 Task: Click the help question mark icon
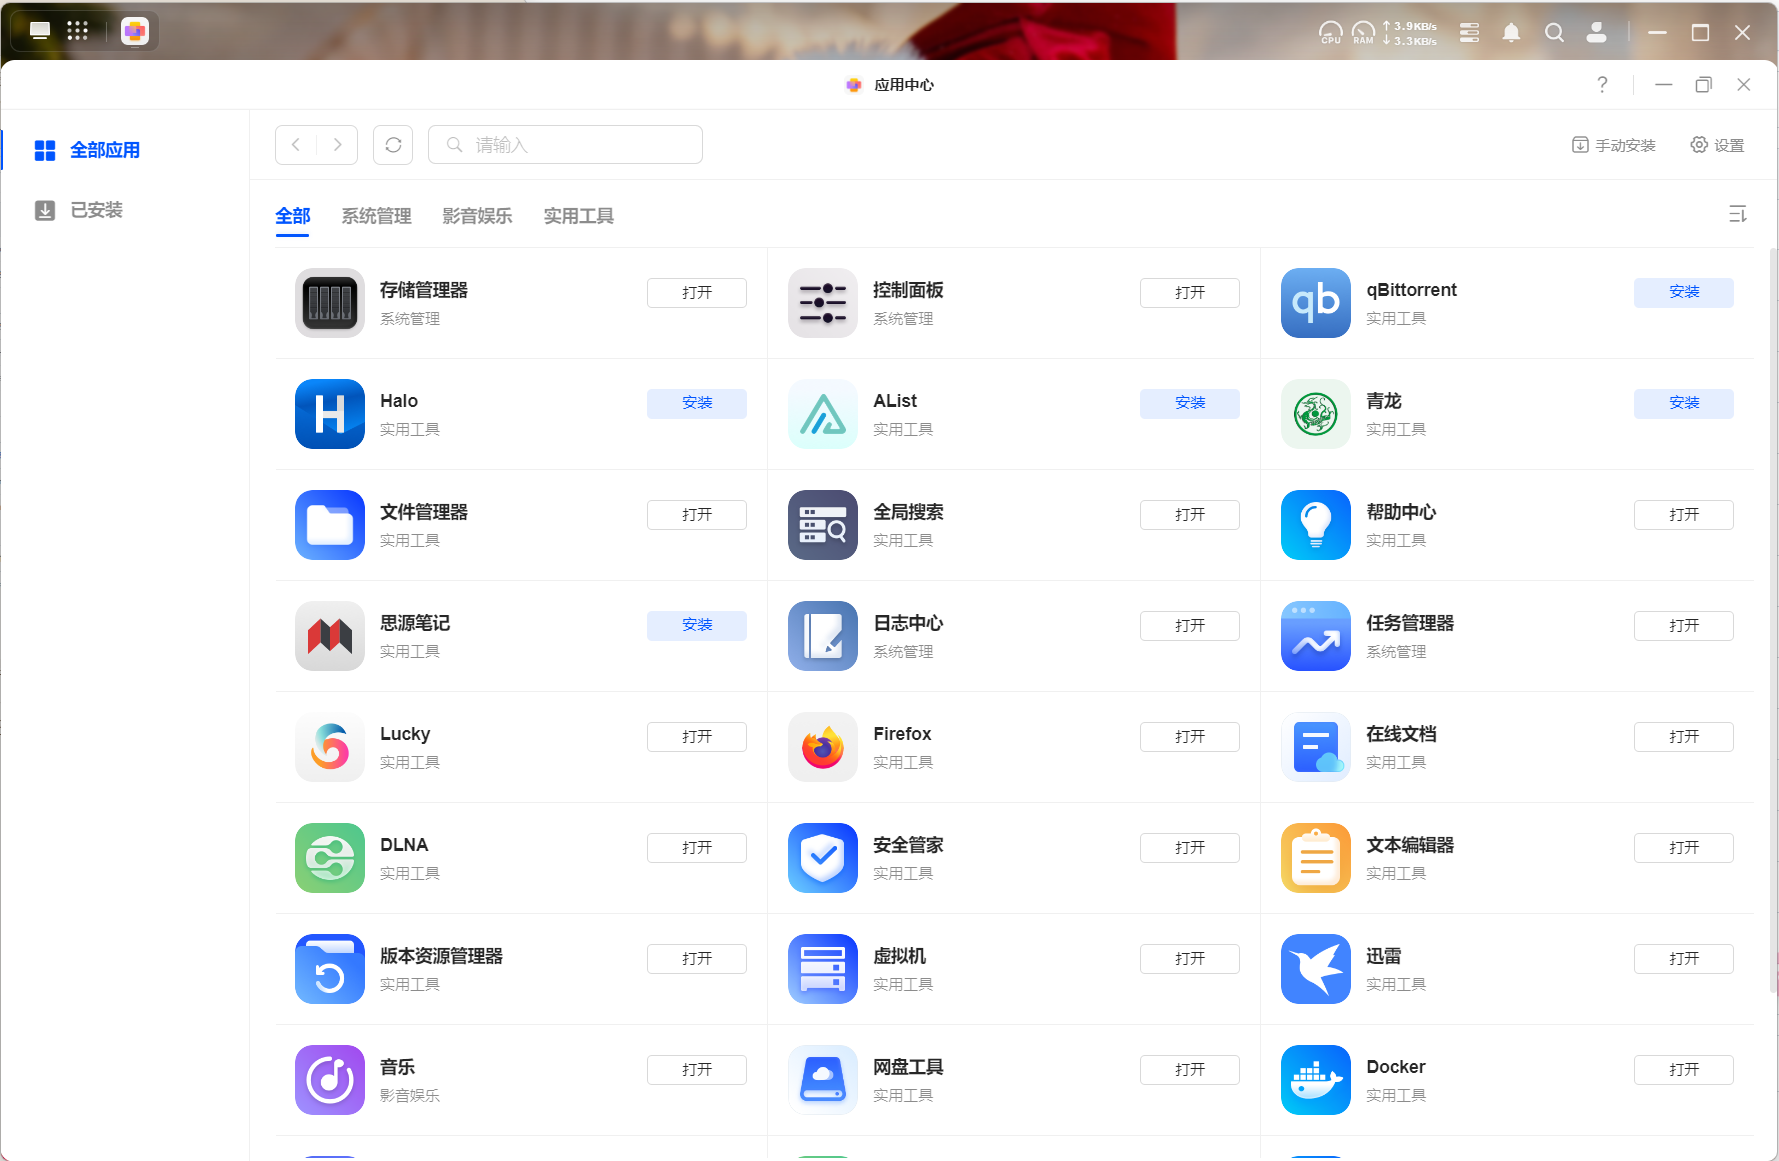point(1602,85)
